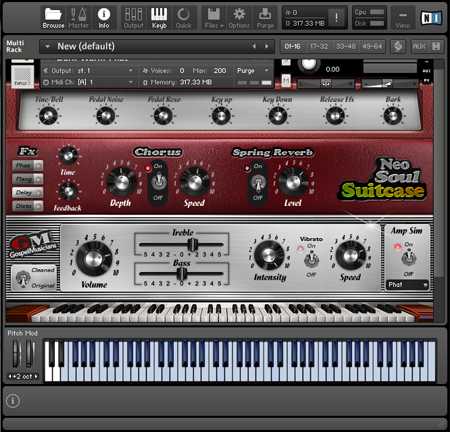Toggle the Spring Reverb On/Off switch

pyautogui.click(x=257, y=182)
